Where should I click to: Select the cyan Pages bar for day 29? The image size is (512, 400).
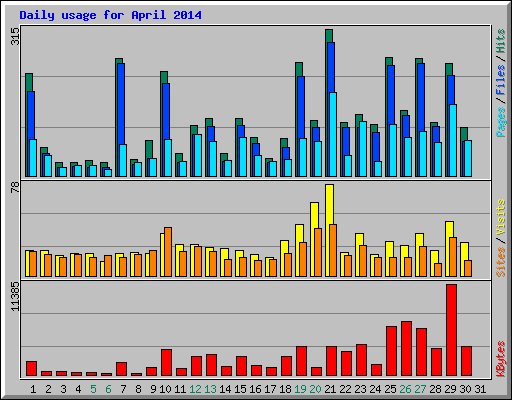tap(453, 140)
